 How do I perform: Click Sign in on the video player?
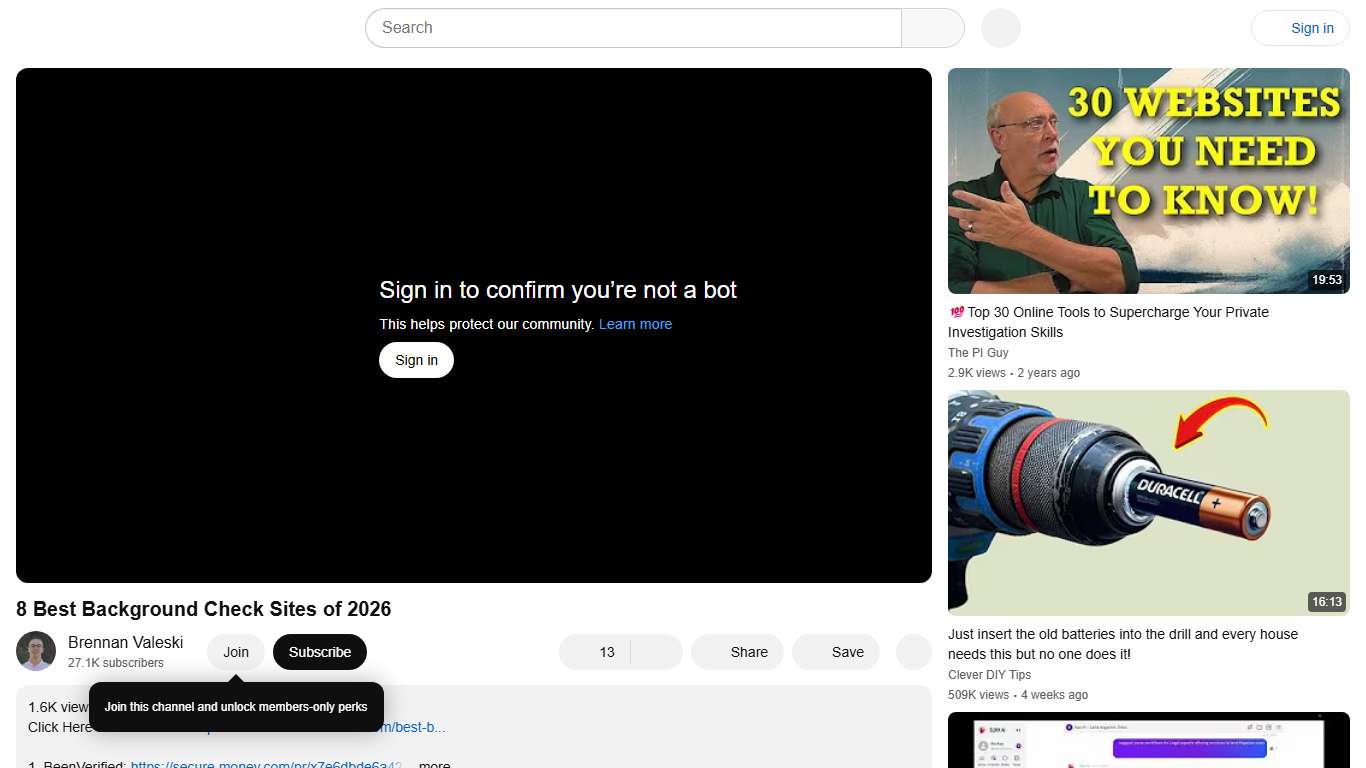tap(416, 360)
